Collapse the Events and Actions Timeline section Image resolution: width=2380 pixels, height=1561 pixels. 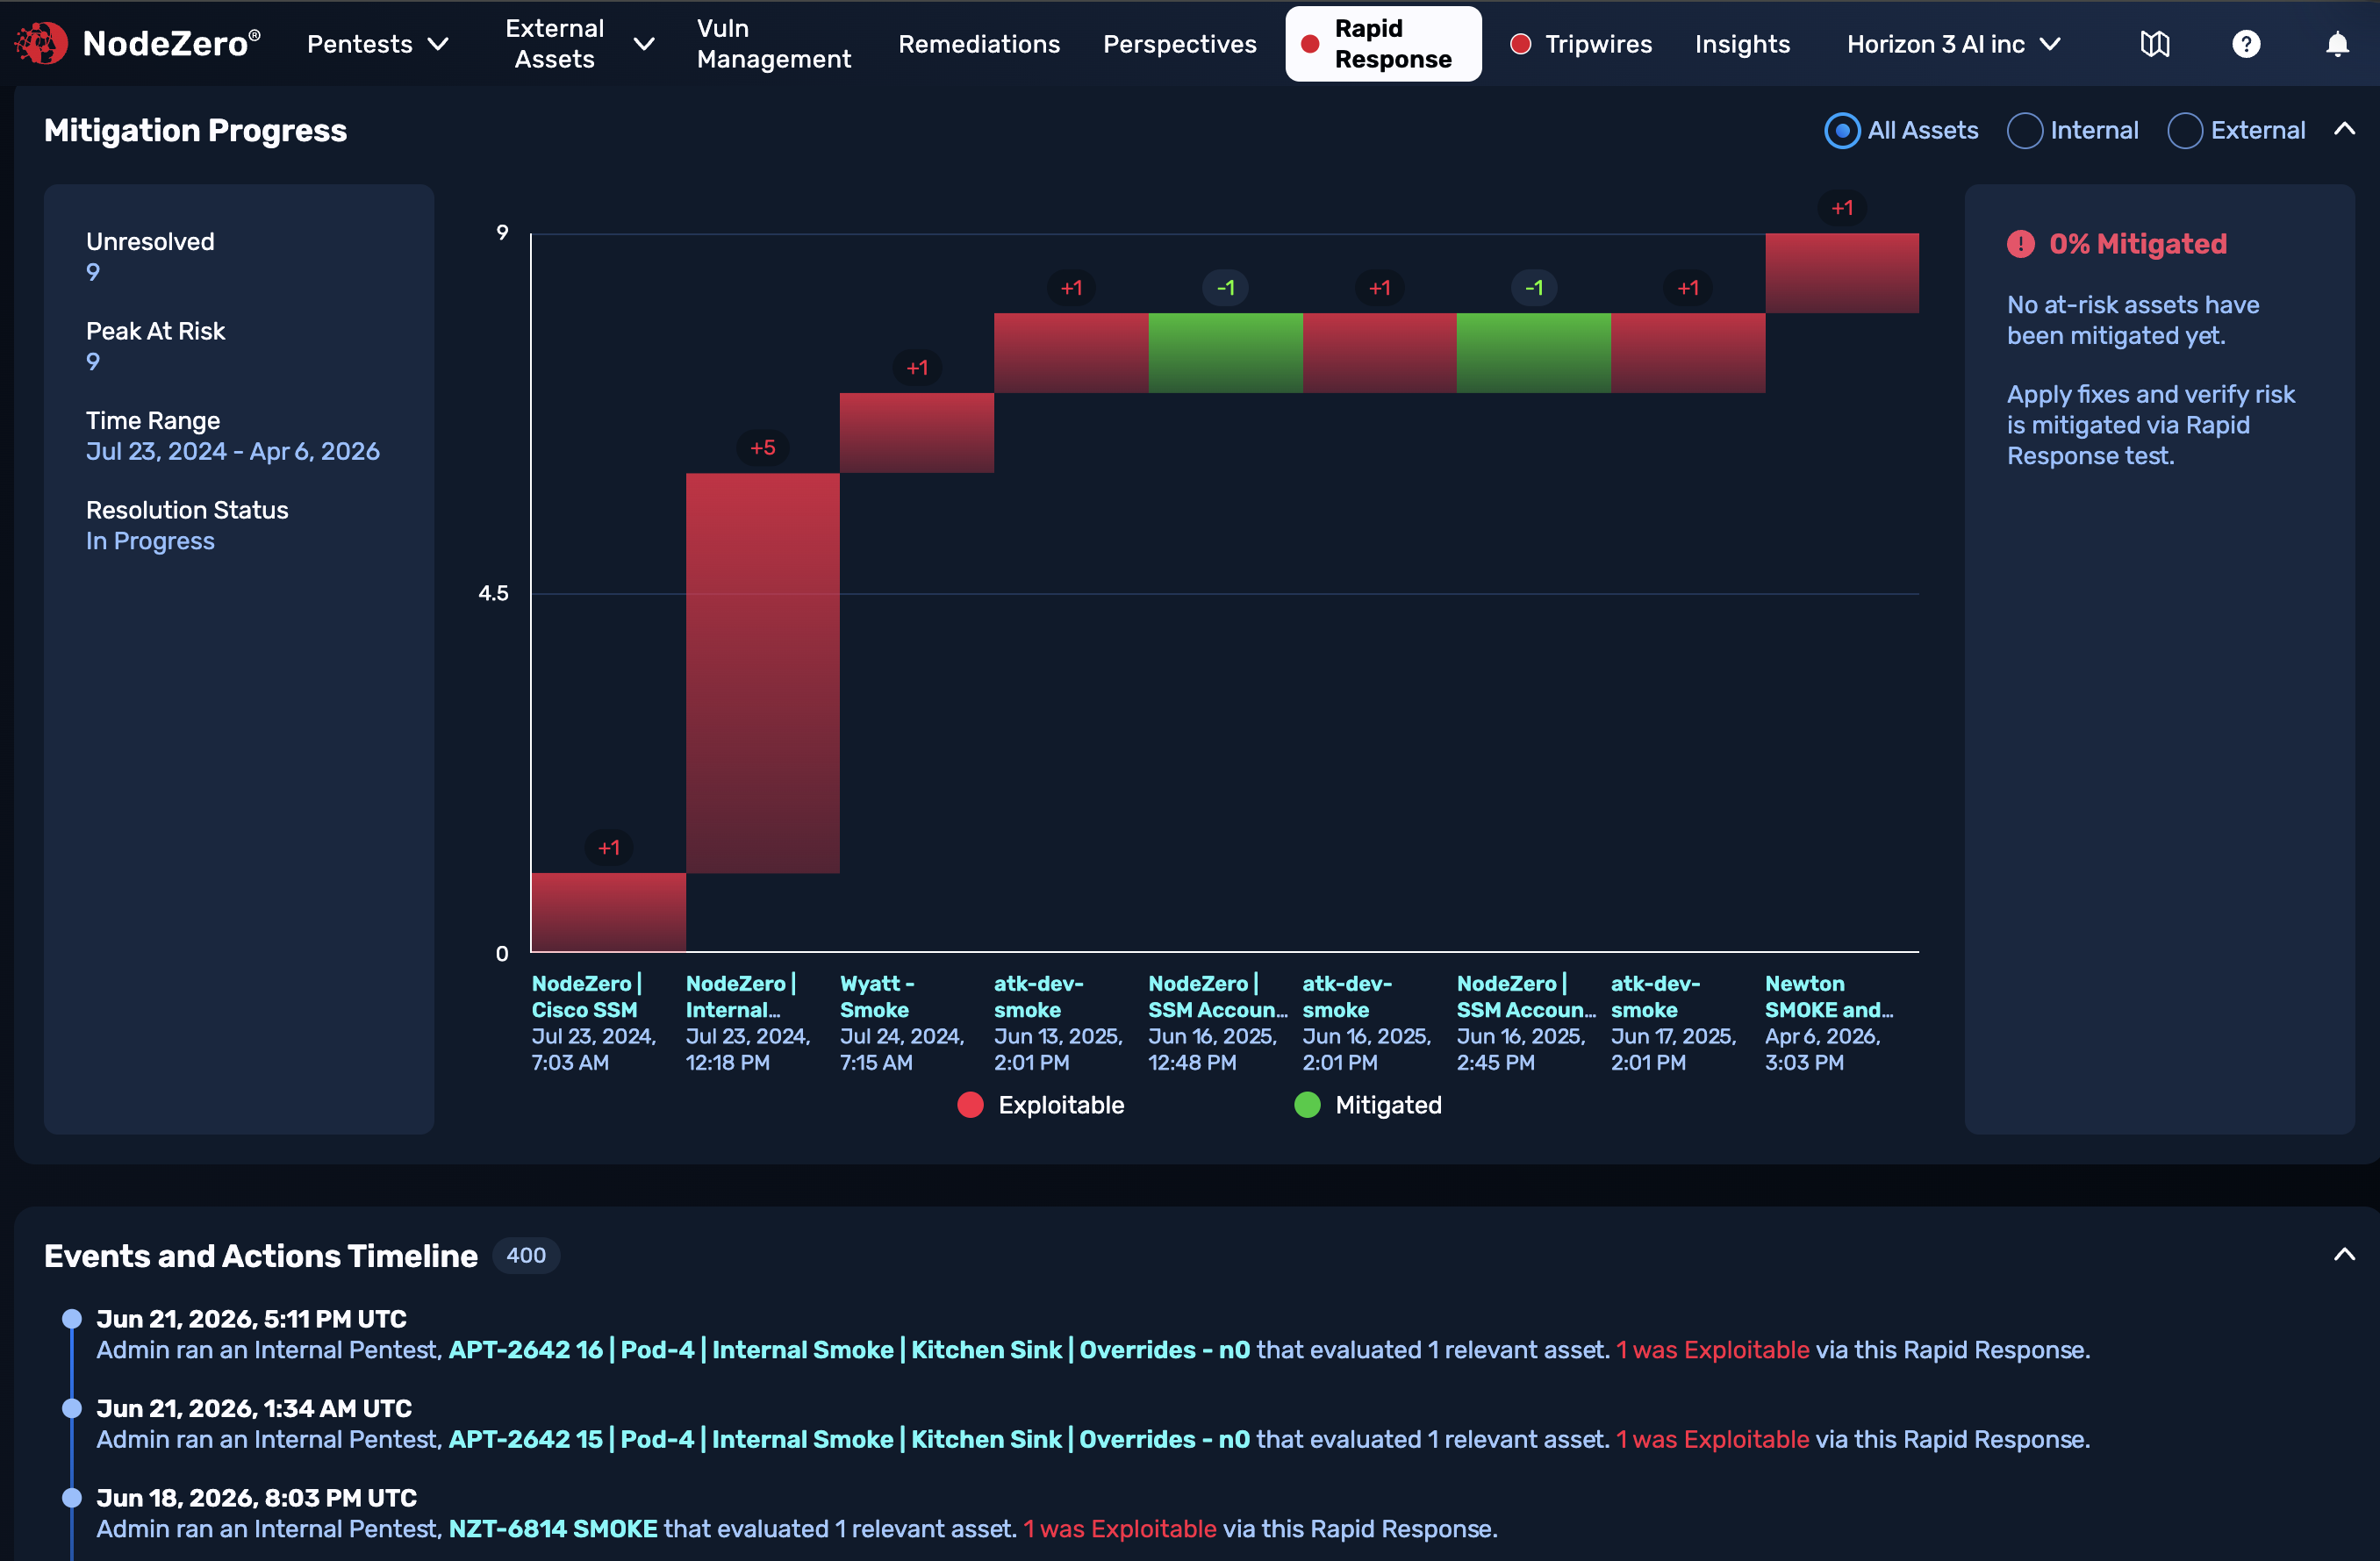(2343, 1255)
